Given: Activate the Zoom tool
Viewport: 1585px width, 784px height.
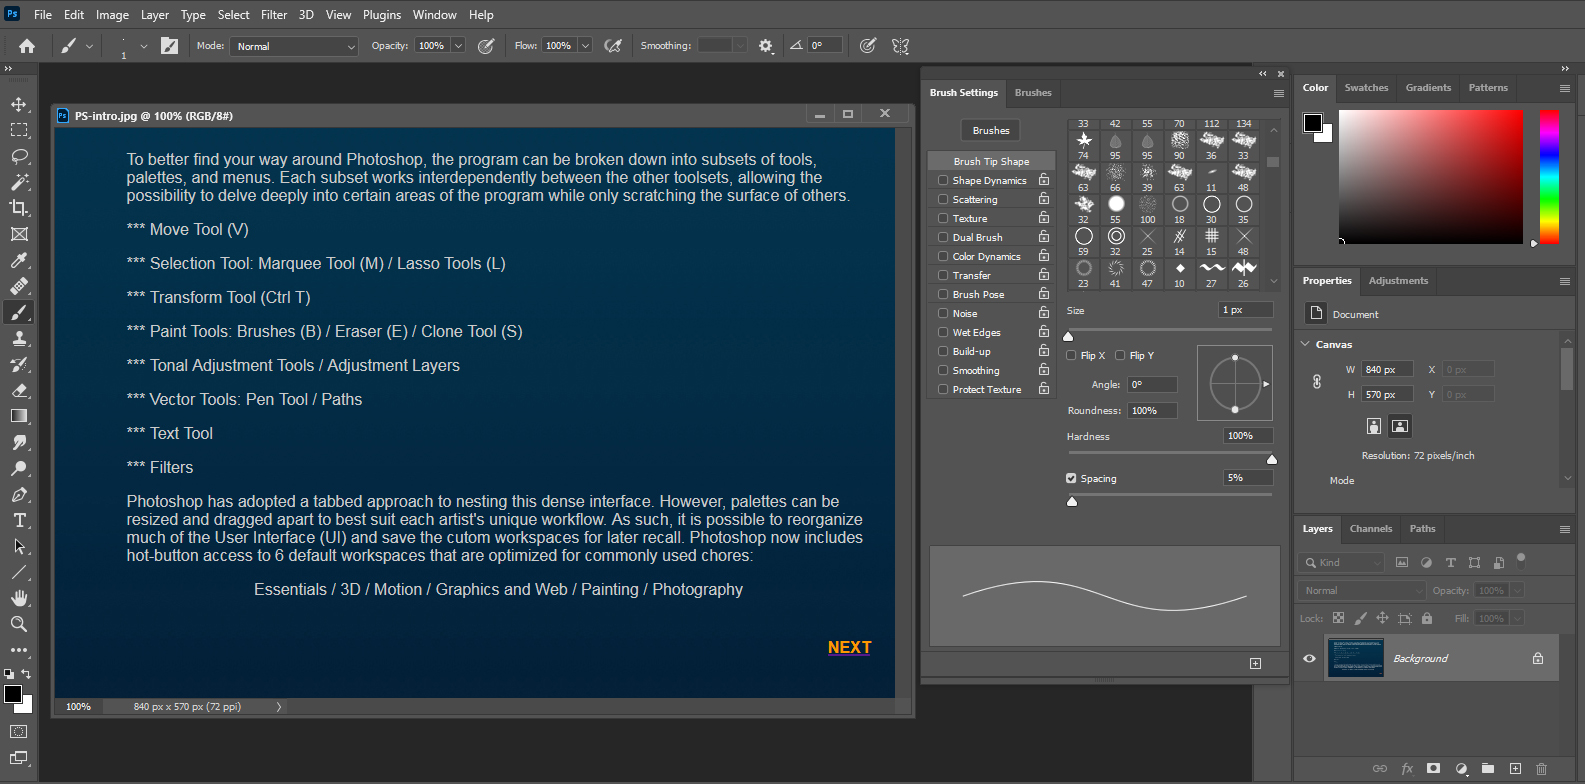Looking at the screenshot, I should point(19,624).
